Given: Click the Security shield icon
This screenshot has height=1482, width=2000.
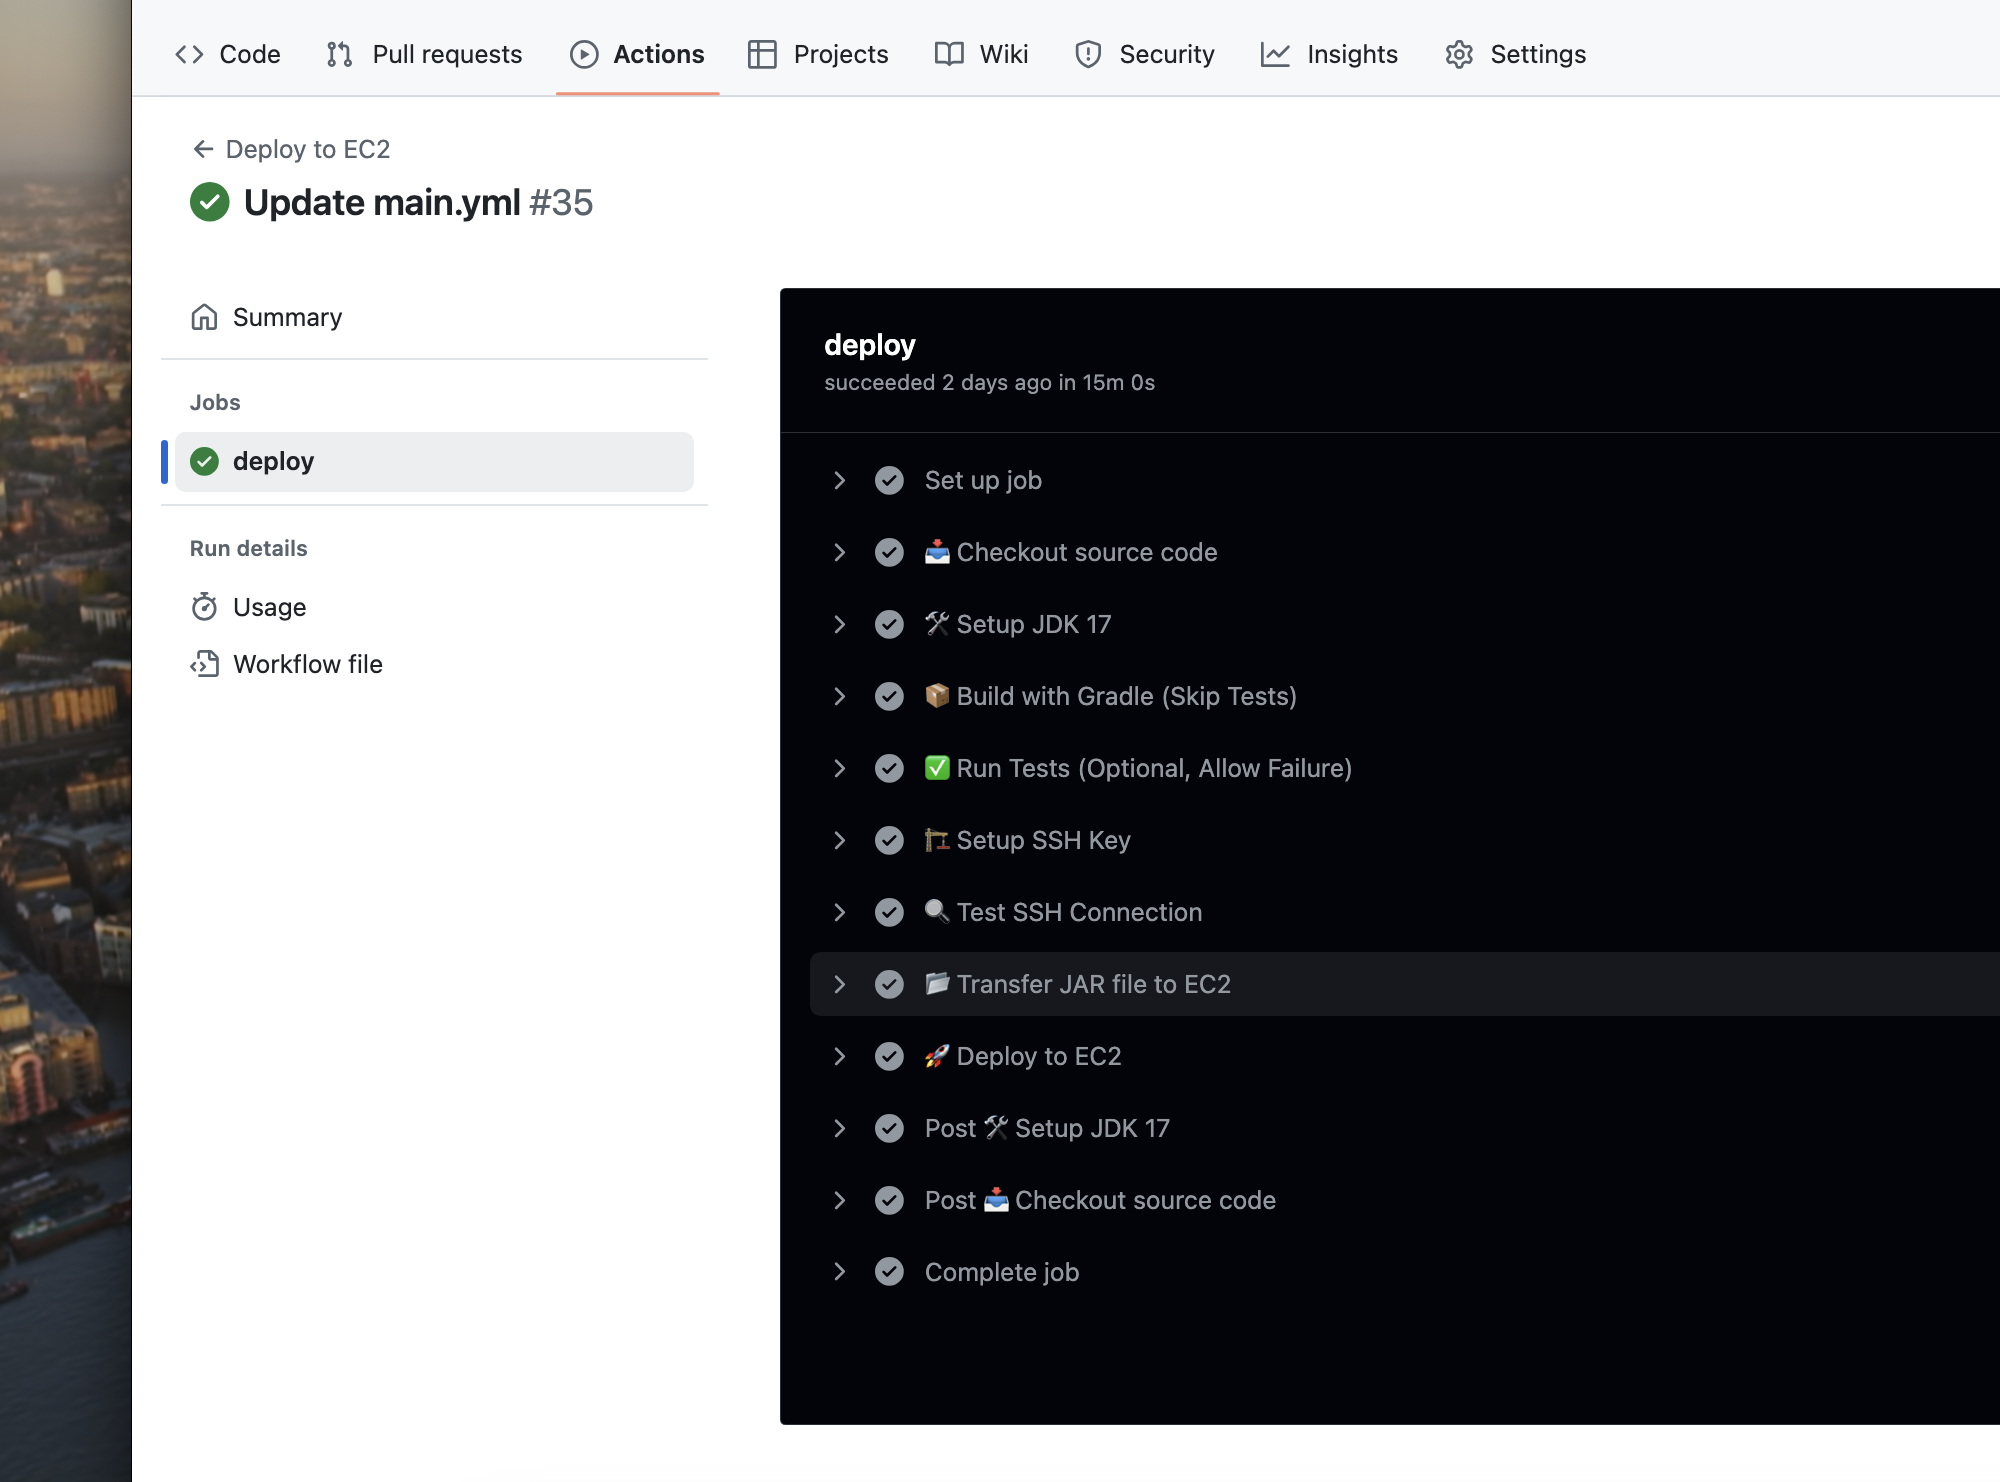Looking at the screenshot, I should [x=1088, y=54].
